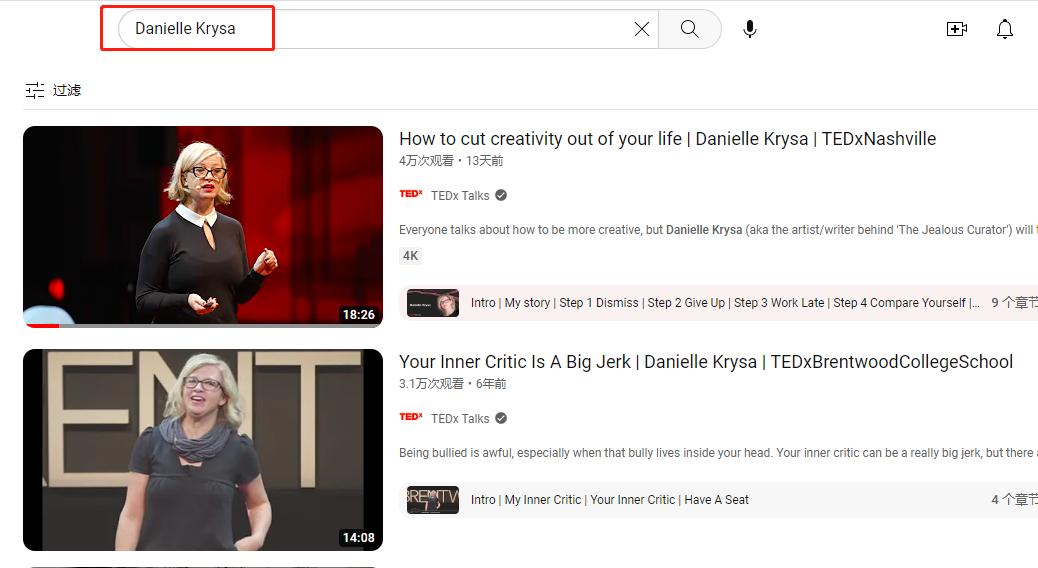Open thumbnail of Your Inner Critic video
This screenshot has height=568, width=1038.
point(203,450)
